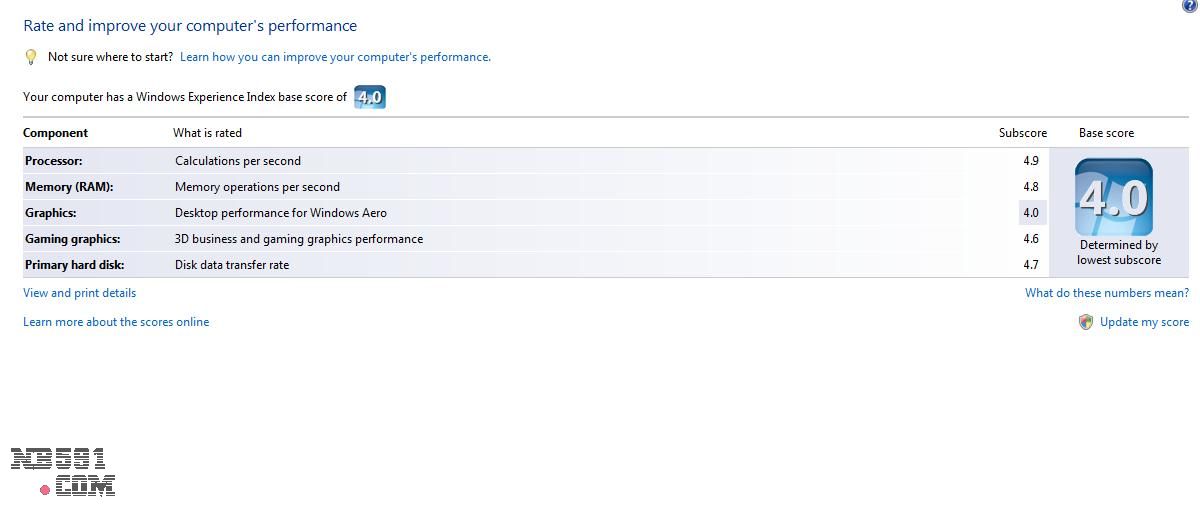Click the large 4.0 base score emblem
This screenshot has height=525, width=1200.
tap(1113, 197)
